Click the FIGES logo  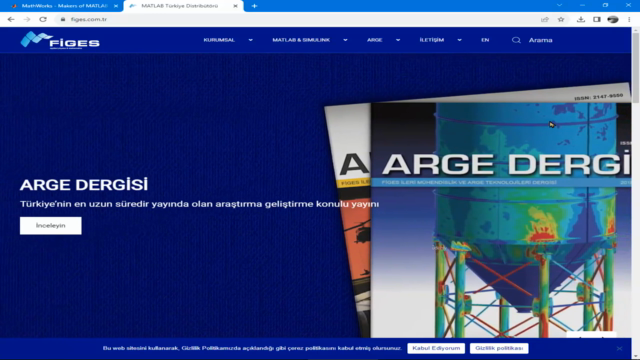(x=60, y=40)
